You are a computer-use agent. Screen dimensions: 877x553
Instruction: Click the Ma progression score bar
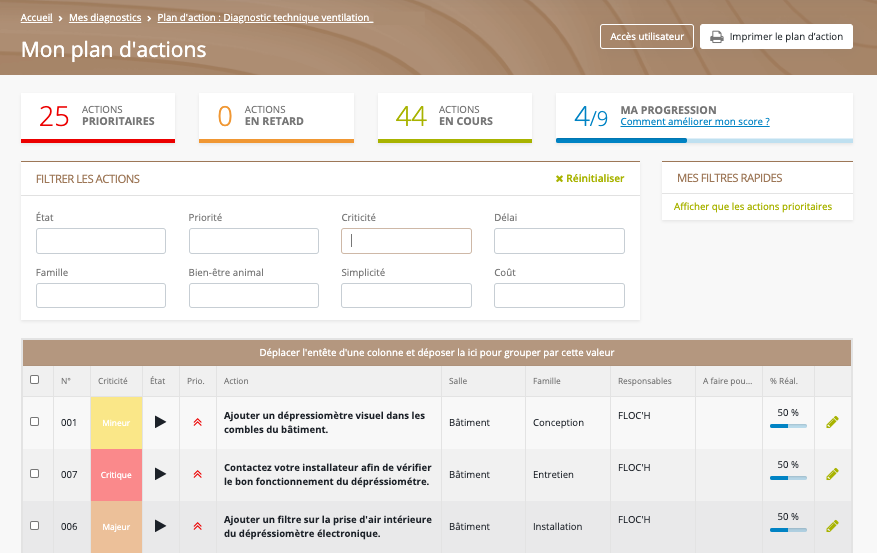[704, 141]
